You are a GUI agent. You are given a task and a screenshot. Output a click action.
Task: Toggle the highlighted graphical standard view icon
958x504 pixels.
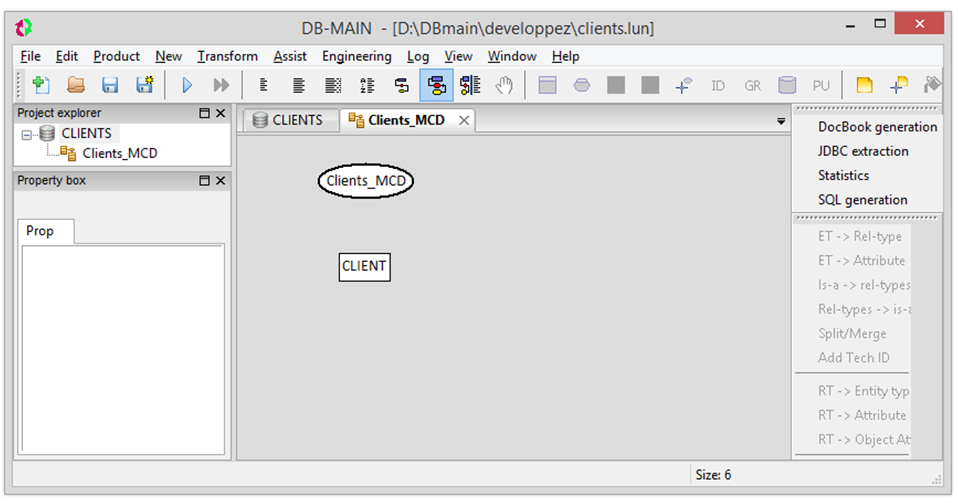click(436, 85)
